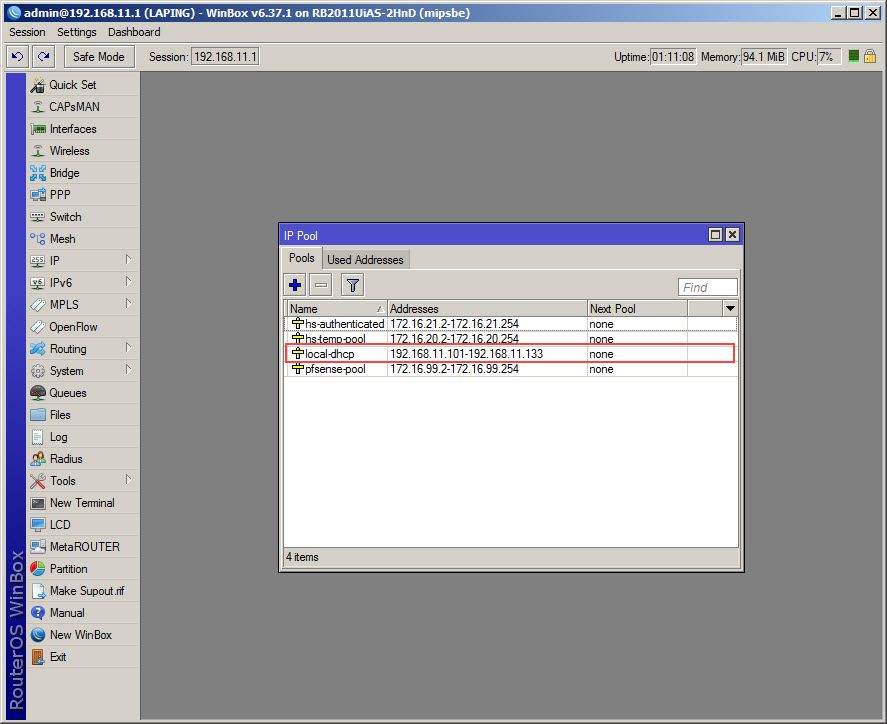
Task: Open the column selector dropdown arrow in the pool table
Action: 730,309
